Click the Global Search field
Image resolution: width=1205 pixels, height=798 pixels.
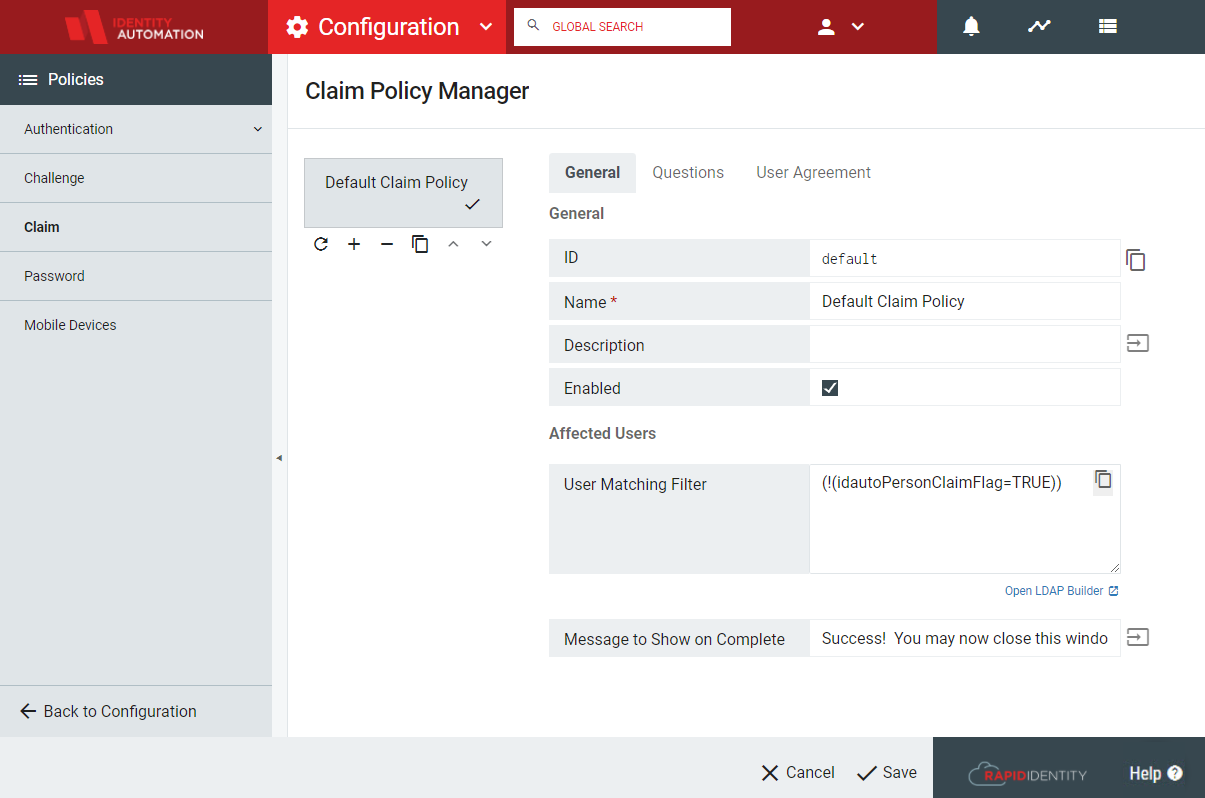[x=622, y=27]
